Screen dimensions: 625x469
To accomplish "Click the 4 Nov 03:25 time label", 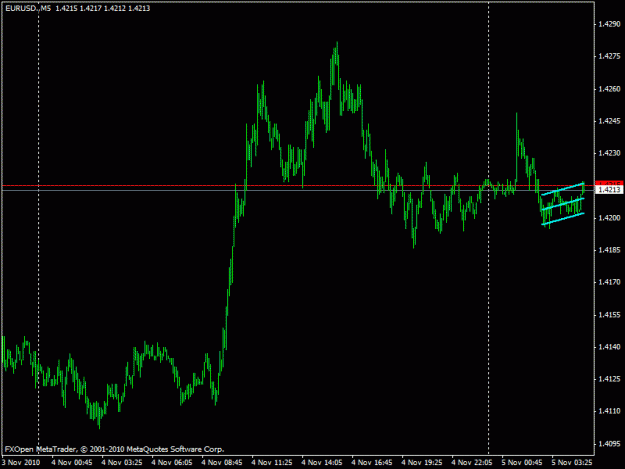I will pyautogui.click(x=122, y=462).
